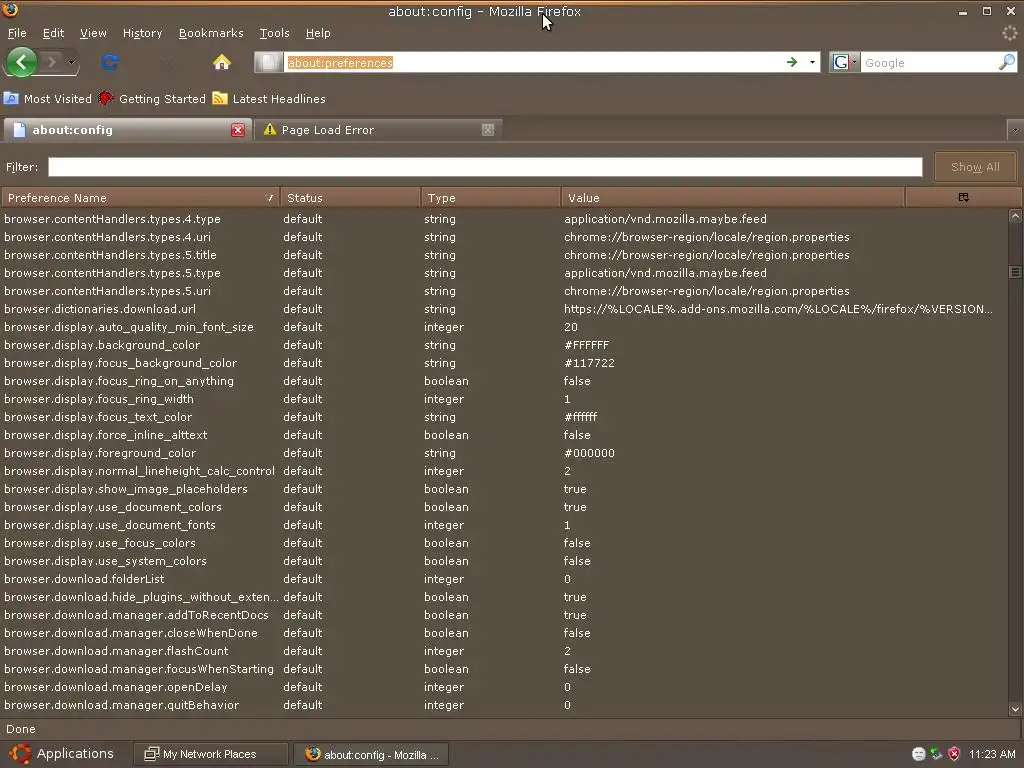Open the Latest Headlines feed bookmark
This screenshot has height=768, width=1024.
(x=269, y=99)
